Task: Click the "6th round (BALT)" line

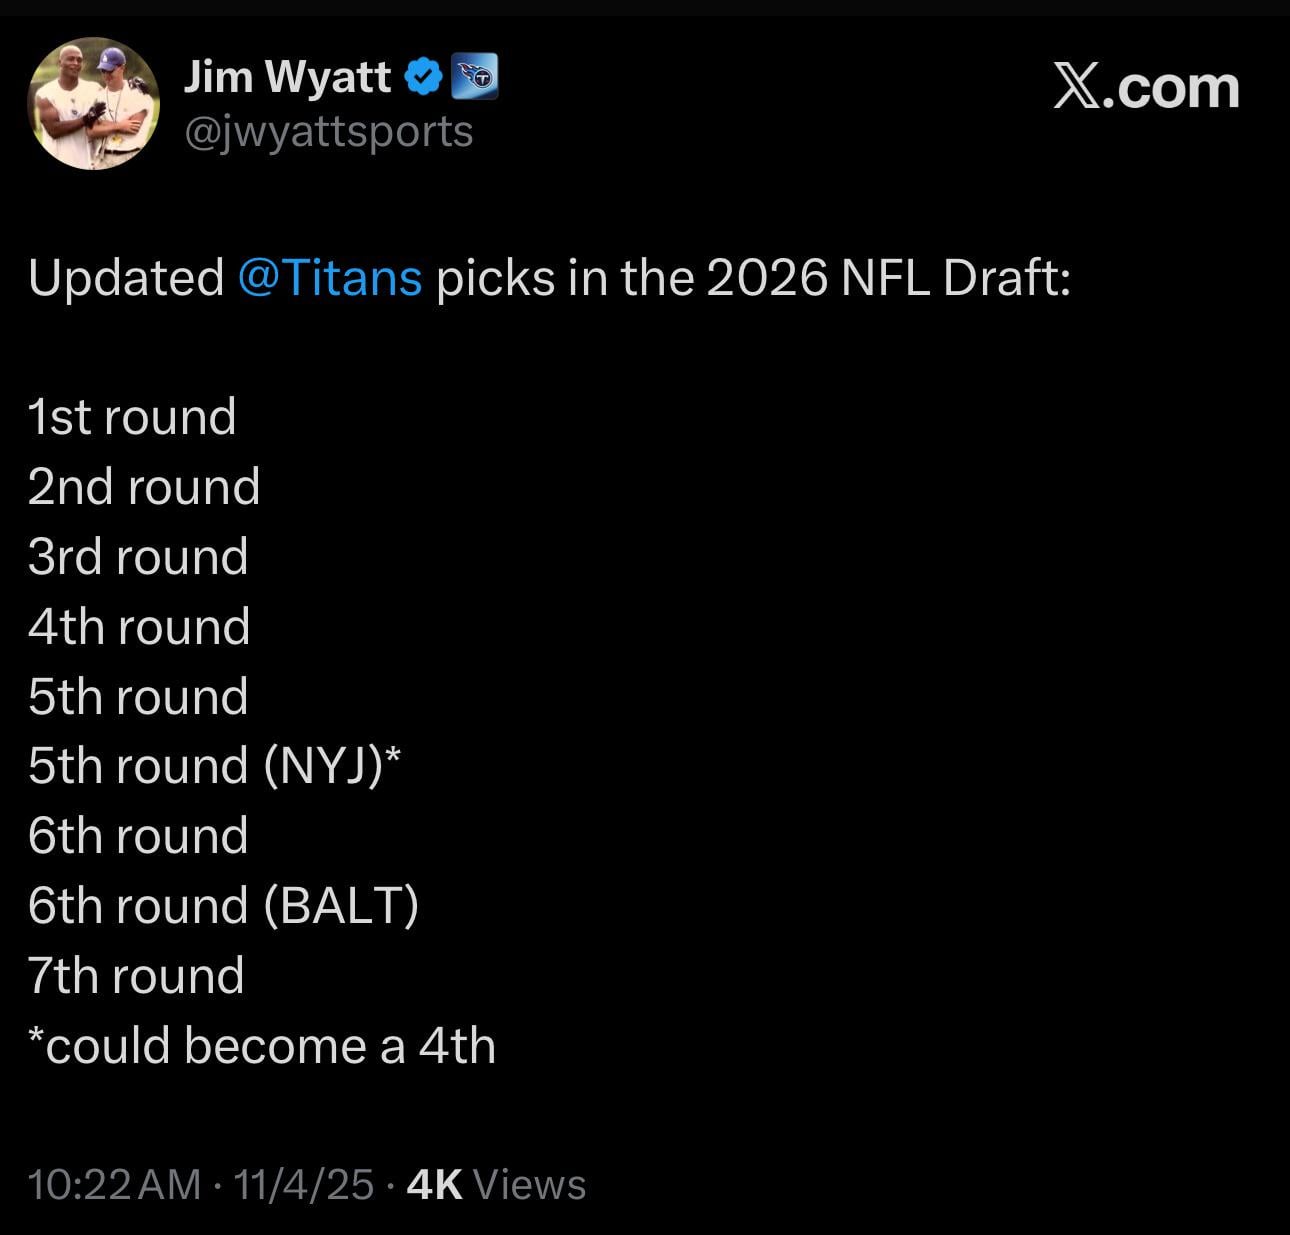Action: pyautogui.click(x=223, y=906)
